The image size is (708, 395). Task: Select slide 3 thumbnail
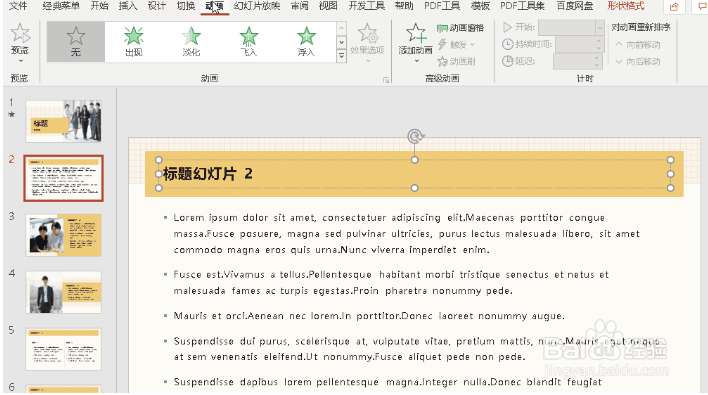click(x=63, y=235)
